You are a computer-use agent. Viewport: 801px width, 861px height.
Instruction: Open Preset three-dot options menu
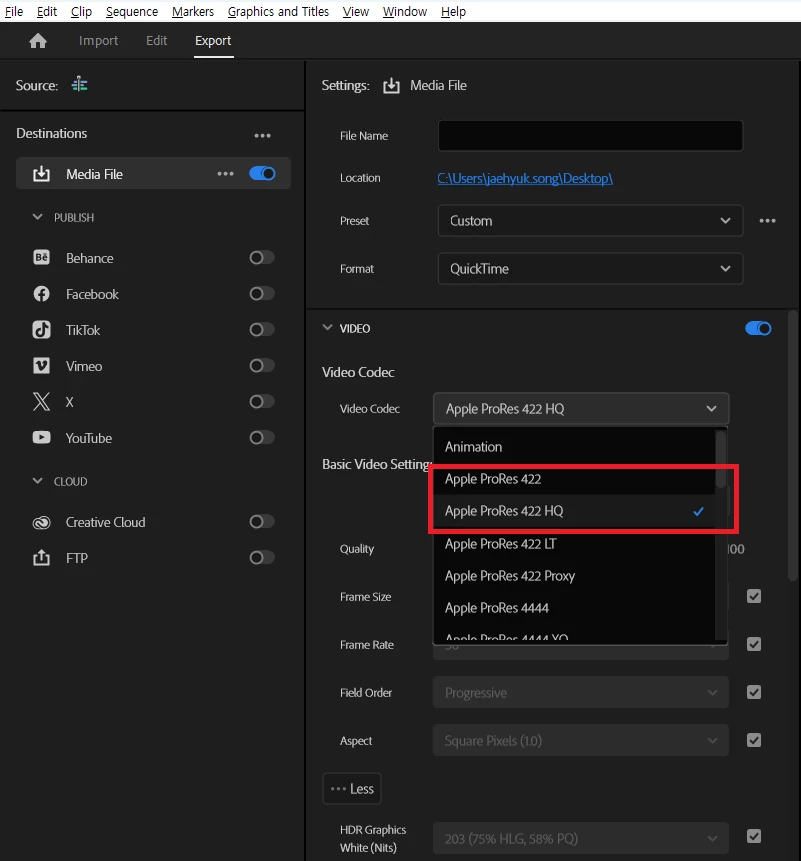point(767,221)
